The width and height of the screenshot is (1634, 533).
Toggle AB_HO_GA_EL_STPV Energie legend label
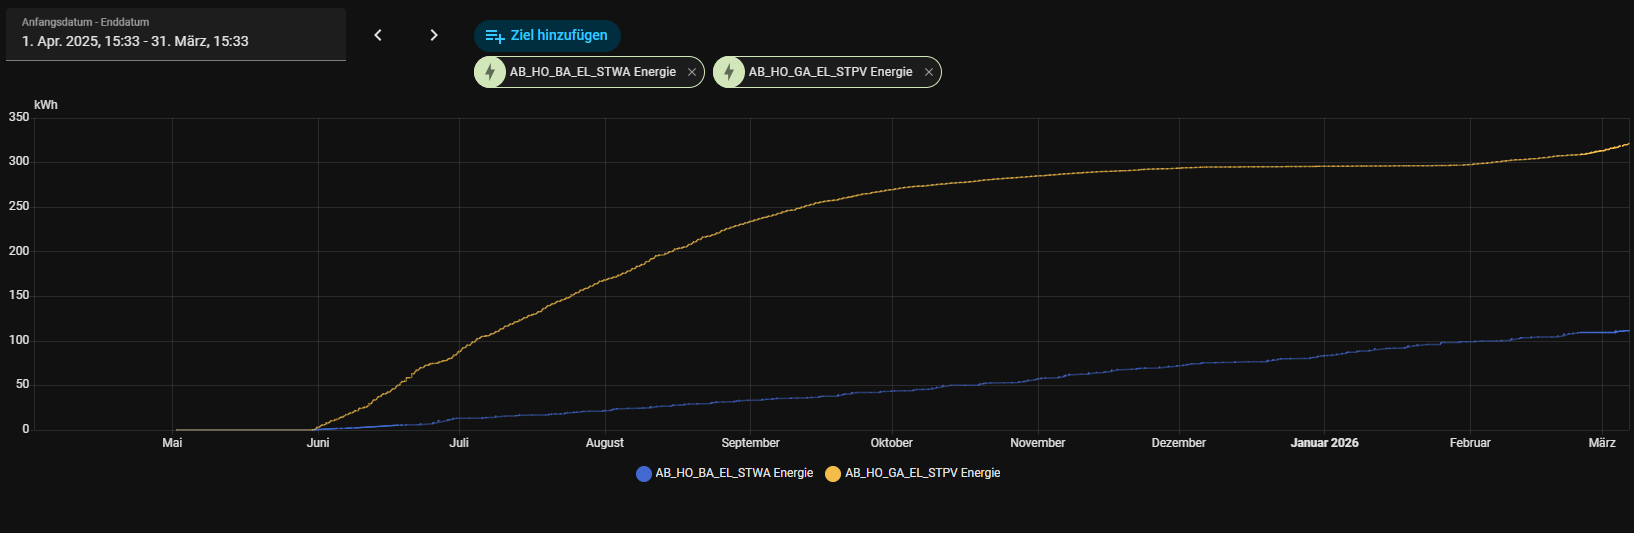pyautogui.click(x=922, y=473)
